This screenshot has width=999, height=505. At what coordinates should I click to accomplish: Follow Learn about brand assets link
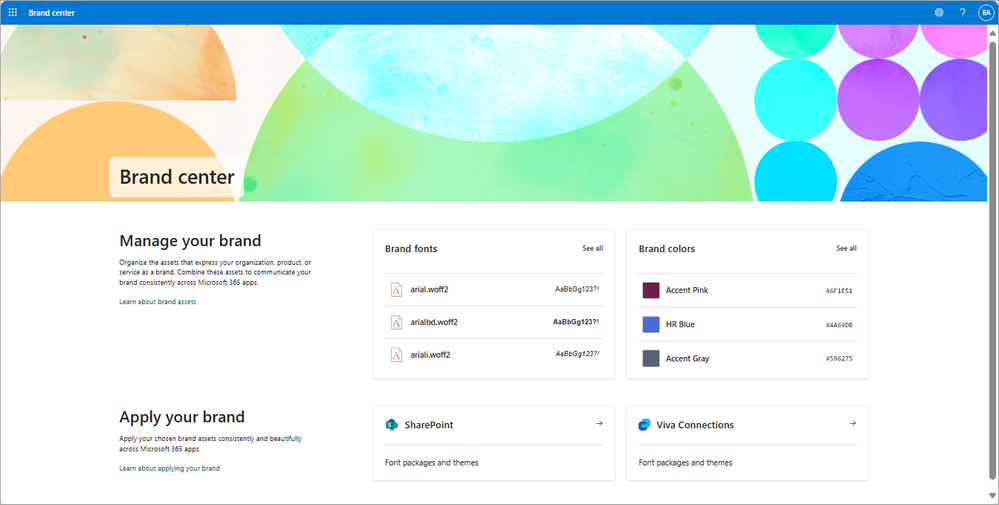[x=157, y=302]
